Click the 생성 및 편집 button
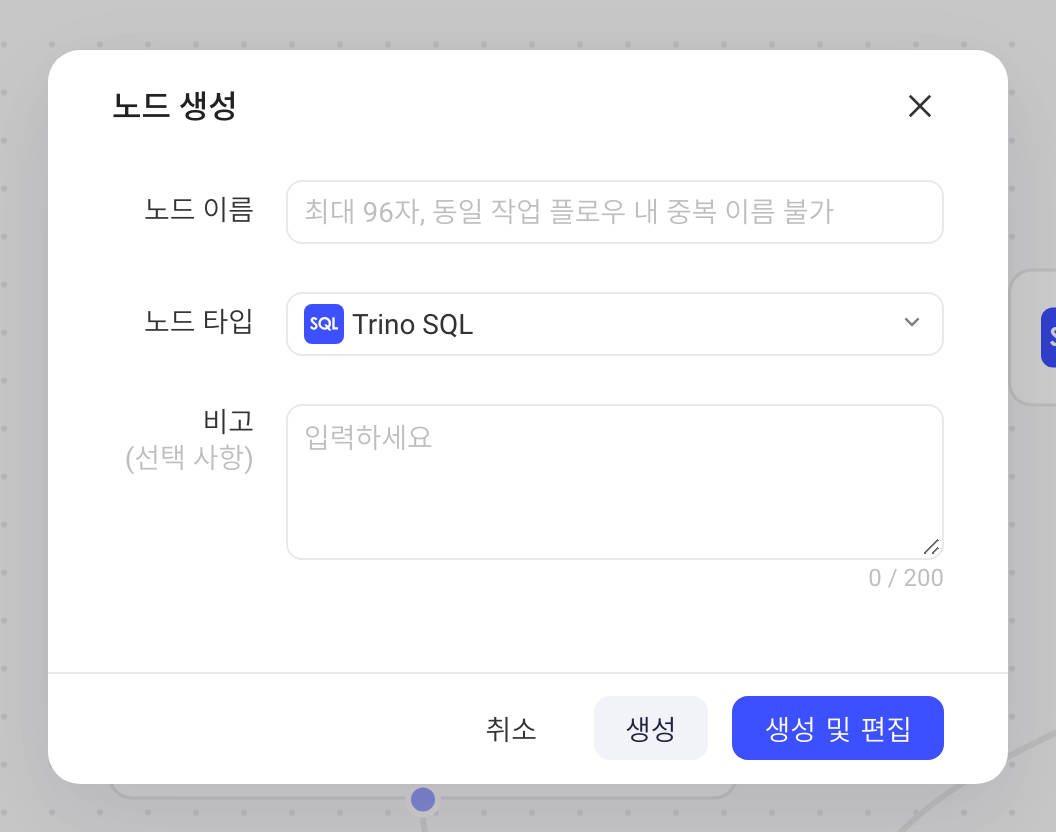Screen dimensions: 1056x832 838,728
